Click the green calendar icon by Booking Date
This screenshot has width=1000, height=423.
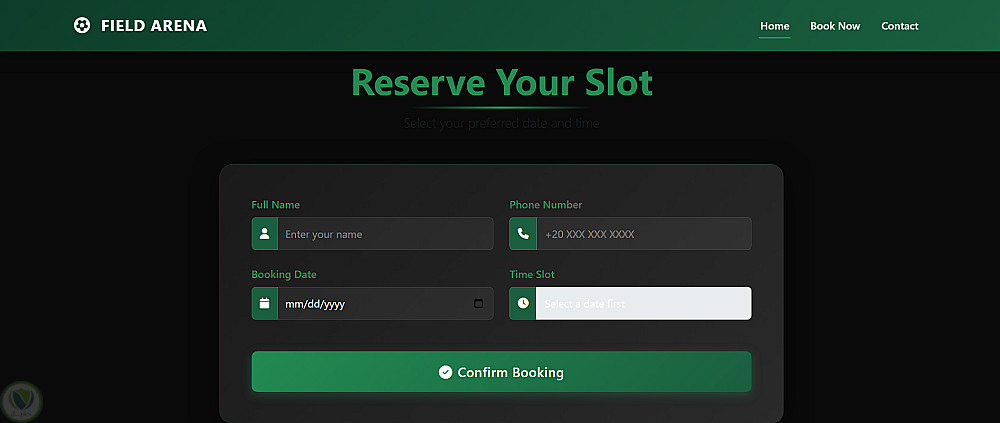265,304
